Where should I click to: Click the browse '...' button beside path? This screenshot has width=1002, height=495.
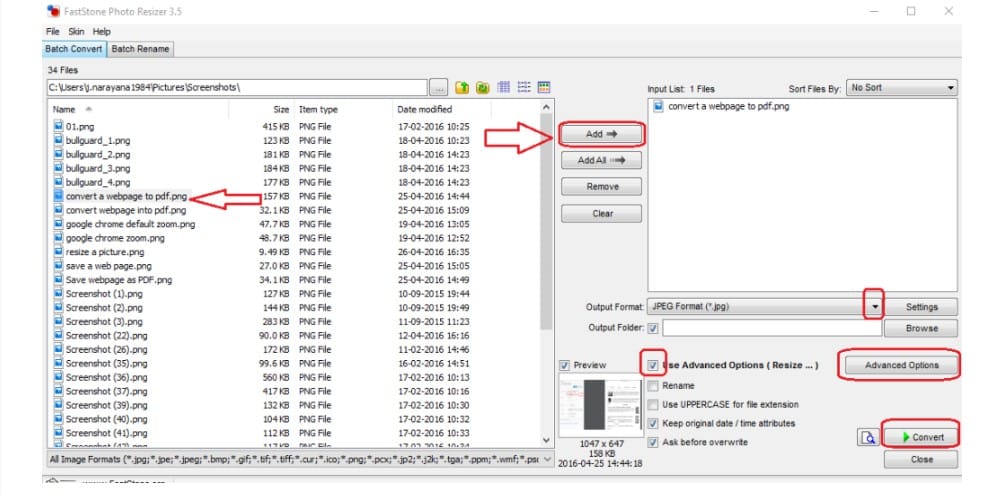[x=438, y=88]
